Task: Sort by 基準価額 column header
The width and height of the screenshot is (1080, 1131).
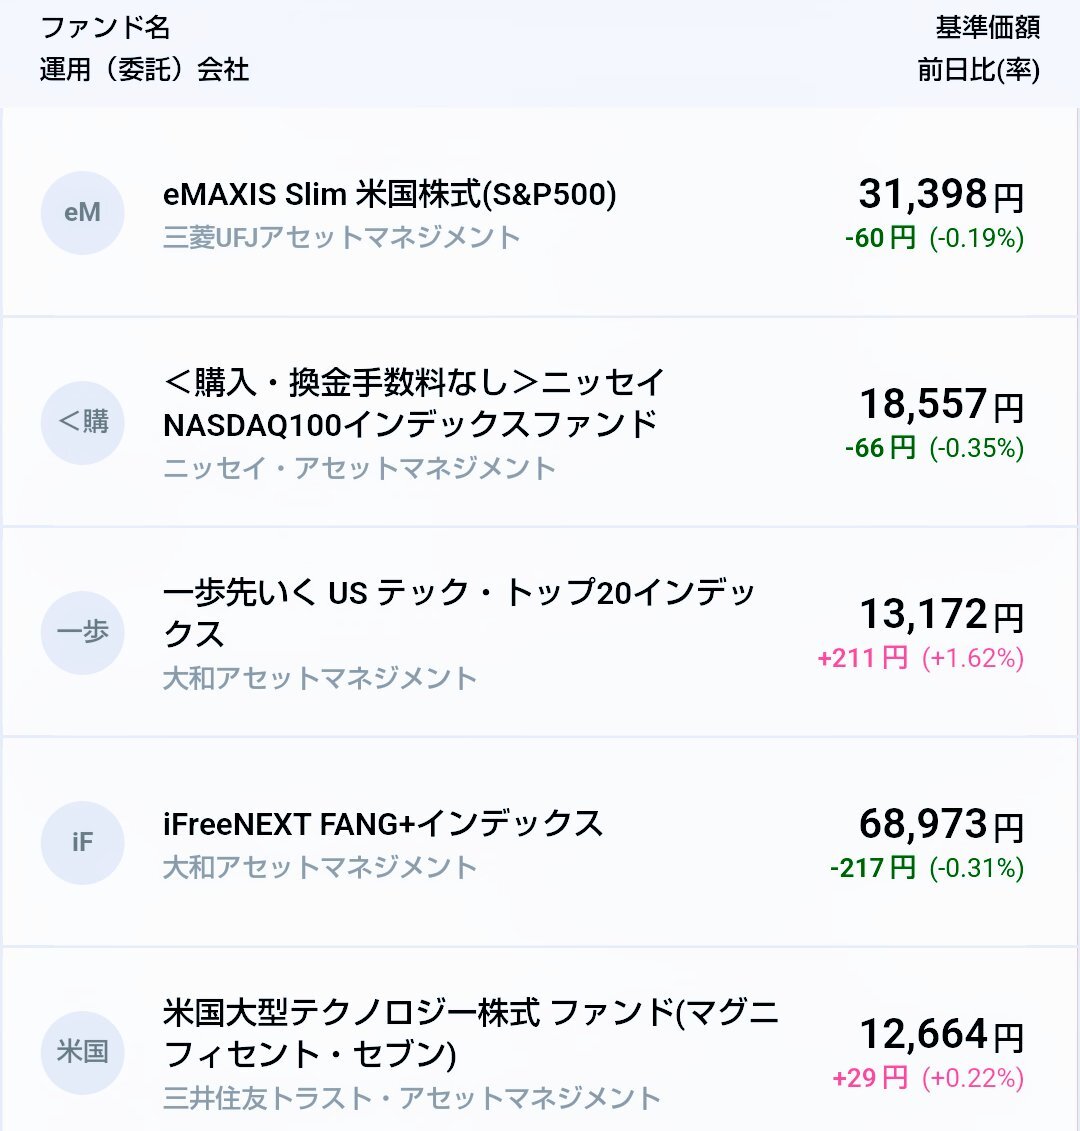Action: (x=988, y=27)
